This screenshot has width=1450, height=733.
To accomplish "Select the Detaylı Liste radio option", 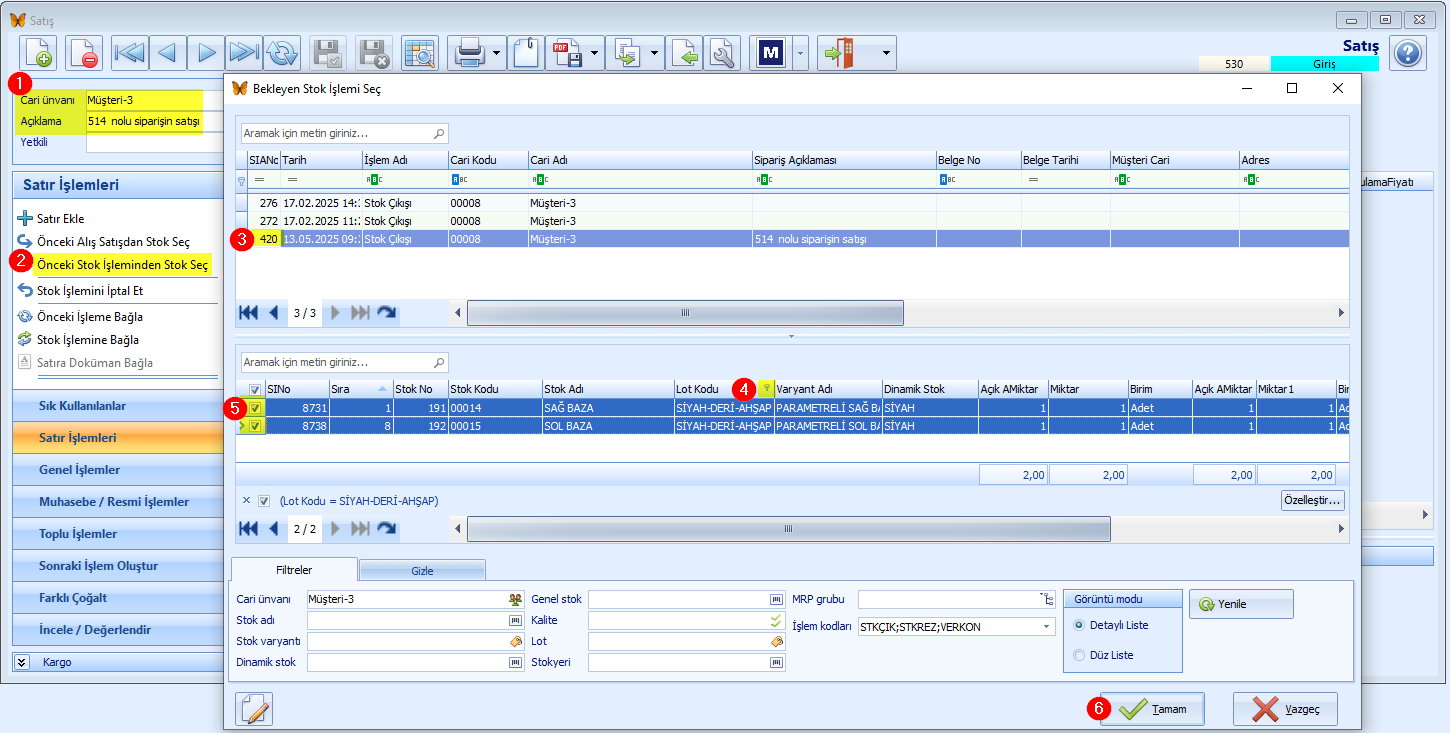I will pos(1078,625).
